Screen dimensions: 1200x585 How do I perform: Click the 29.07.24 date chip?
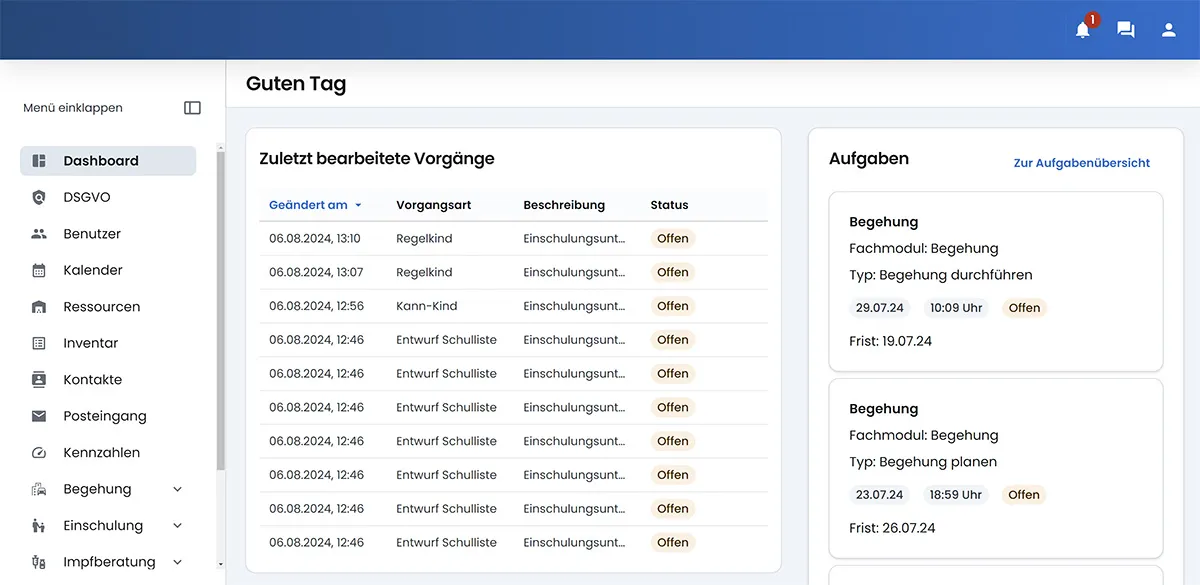[x=880, y=308]
